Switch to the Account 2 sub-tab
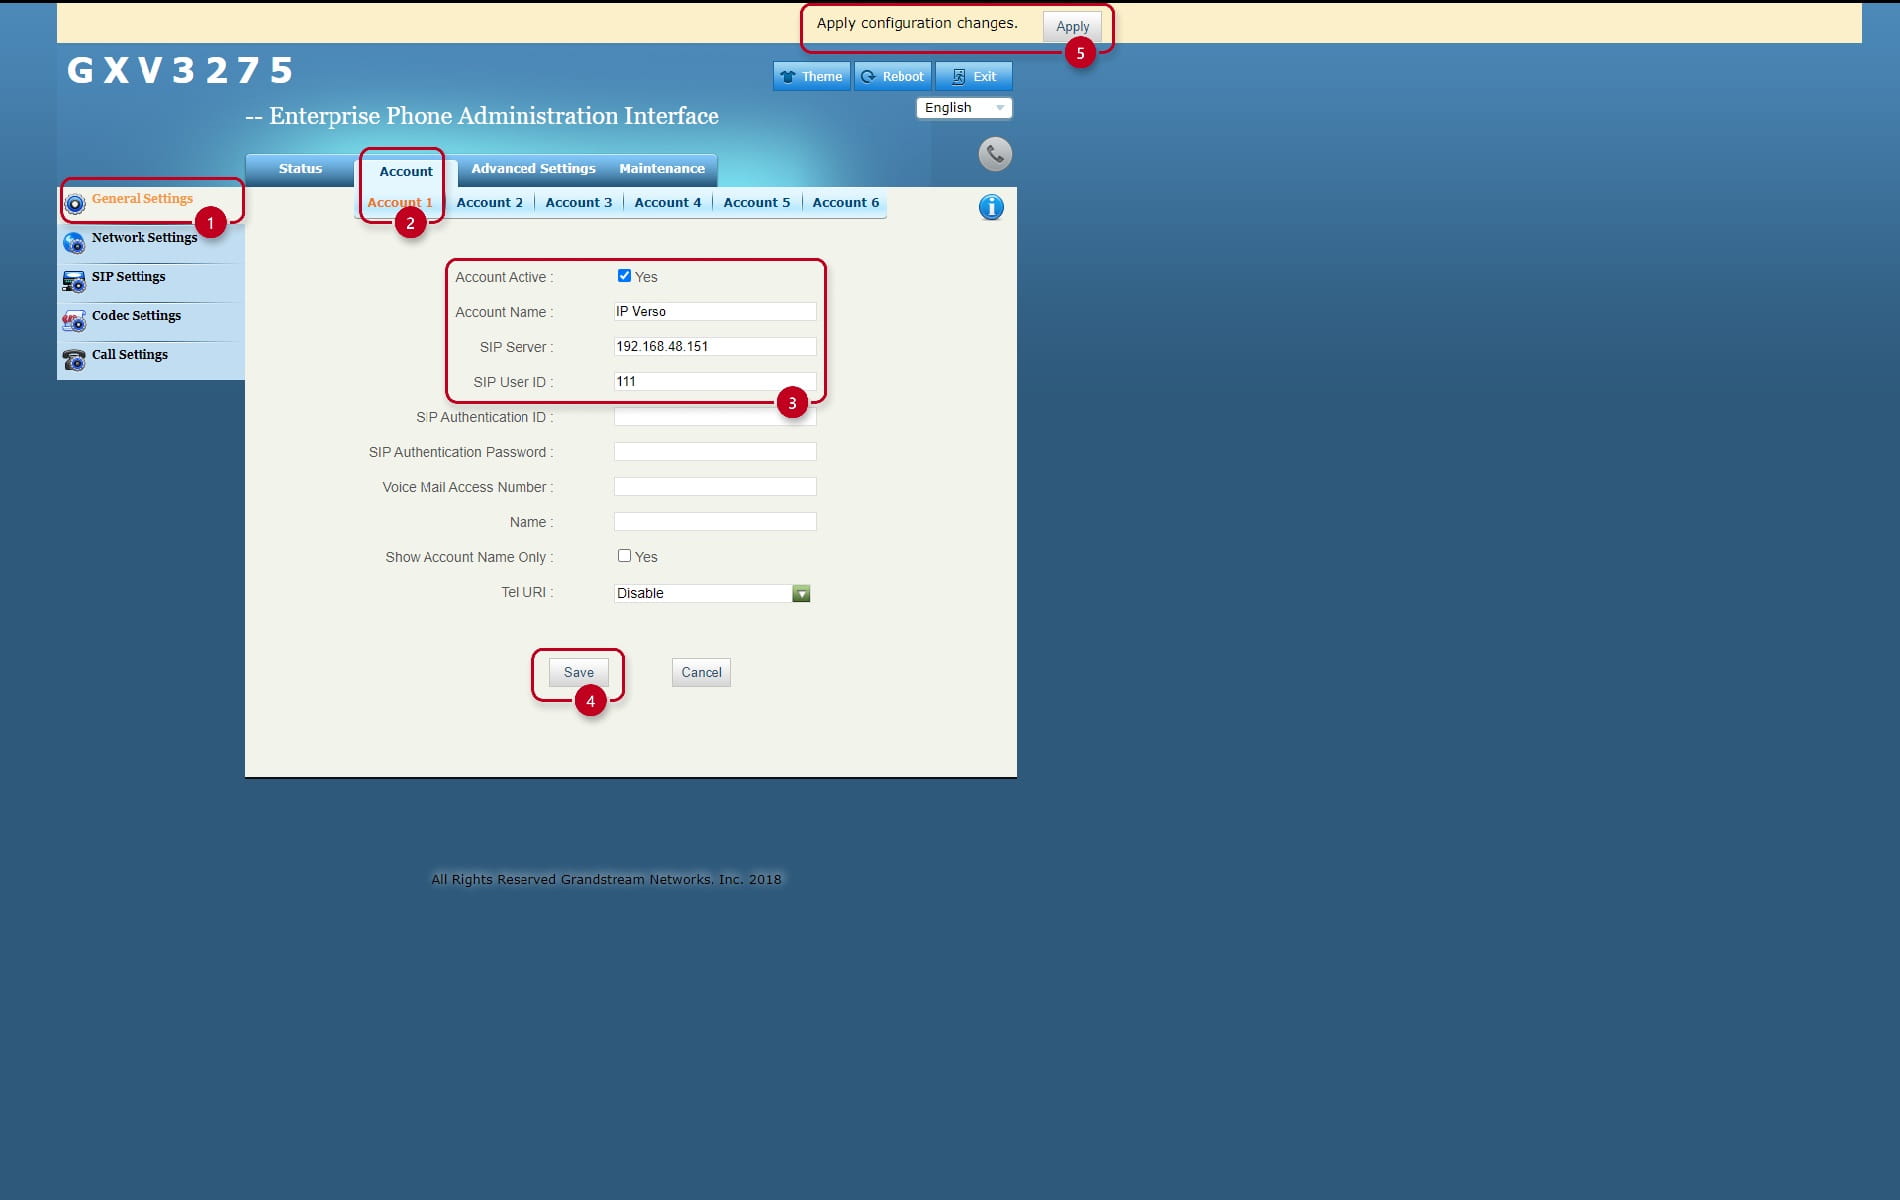Screen dimensions: 1900x1200 coord(489,202)
